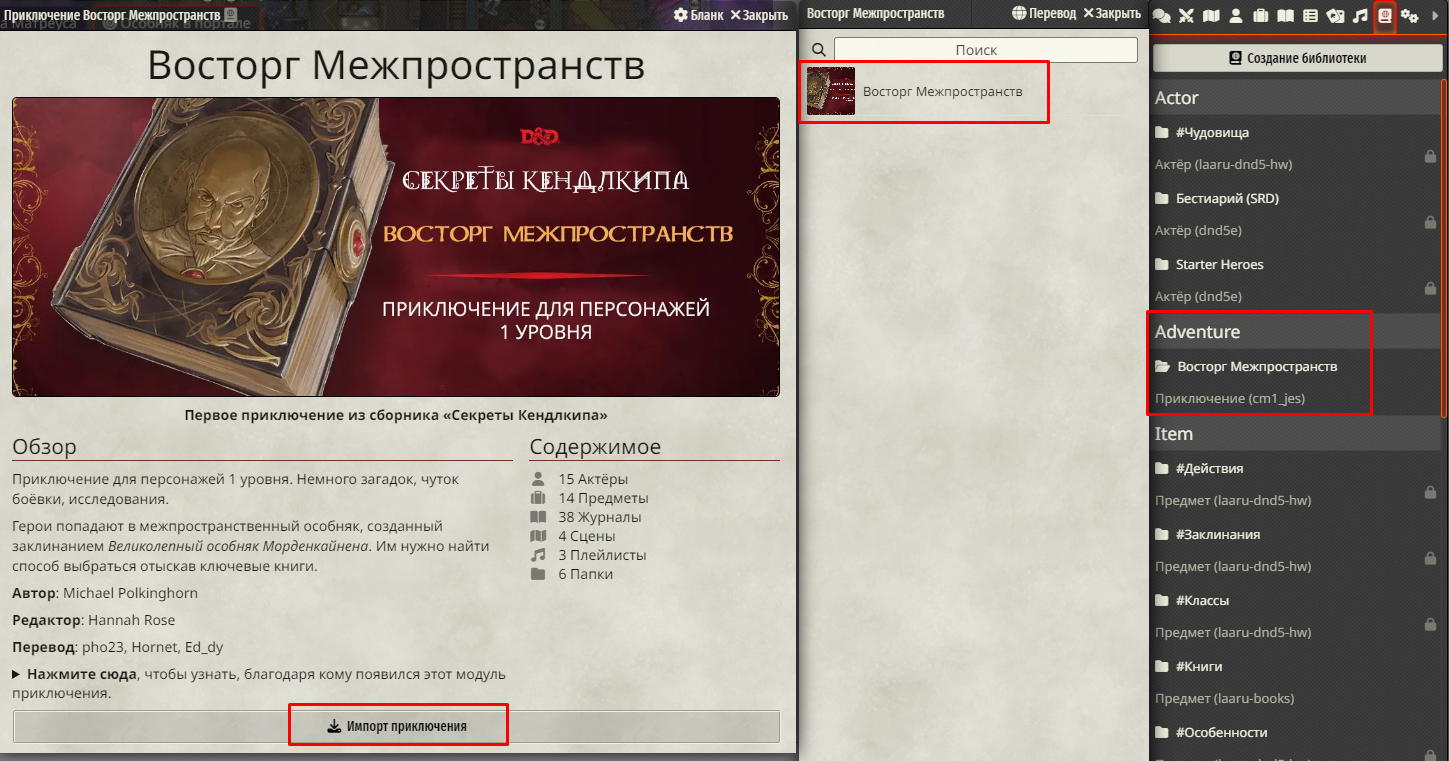The image size is (1449, 761).
Task: Click the Item section header
Action: 1296,433
